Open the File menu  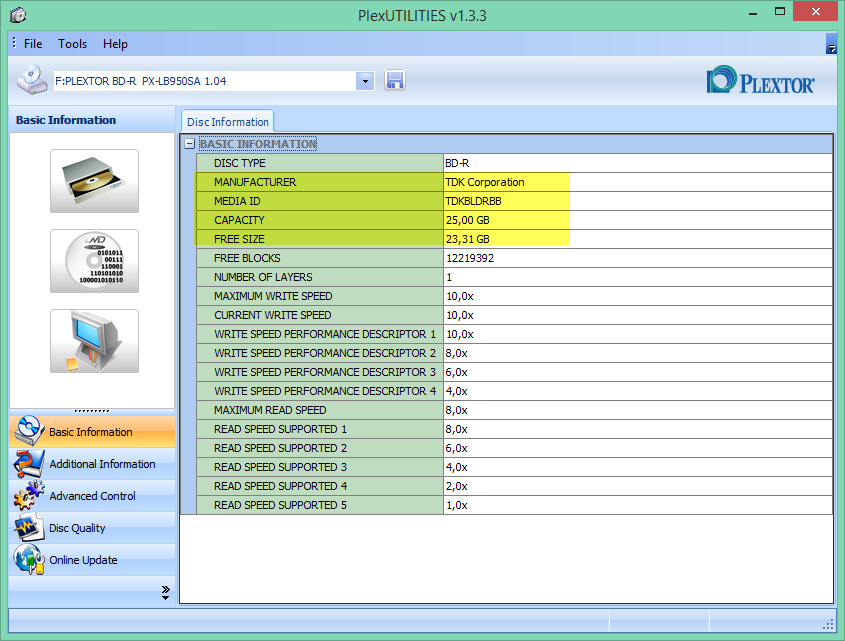tap(33, 44)
